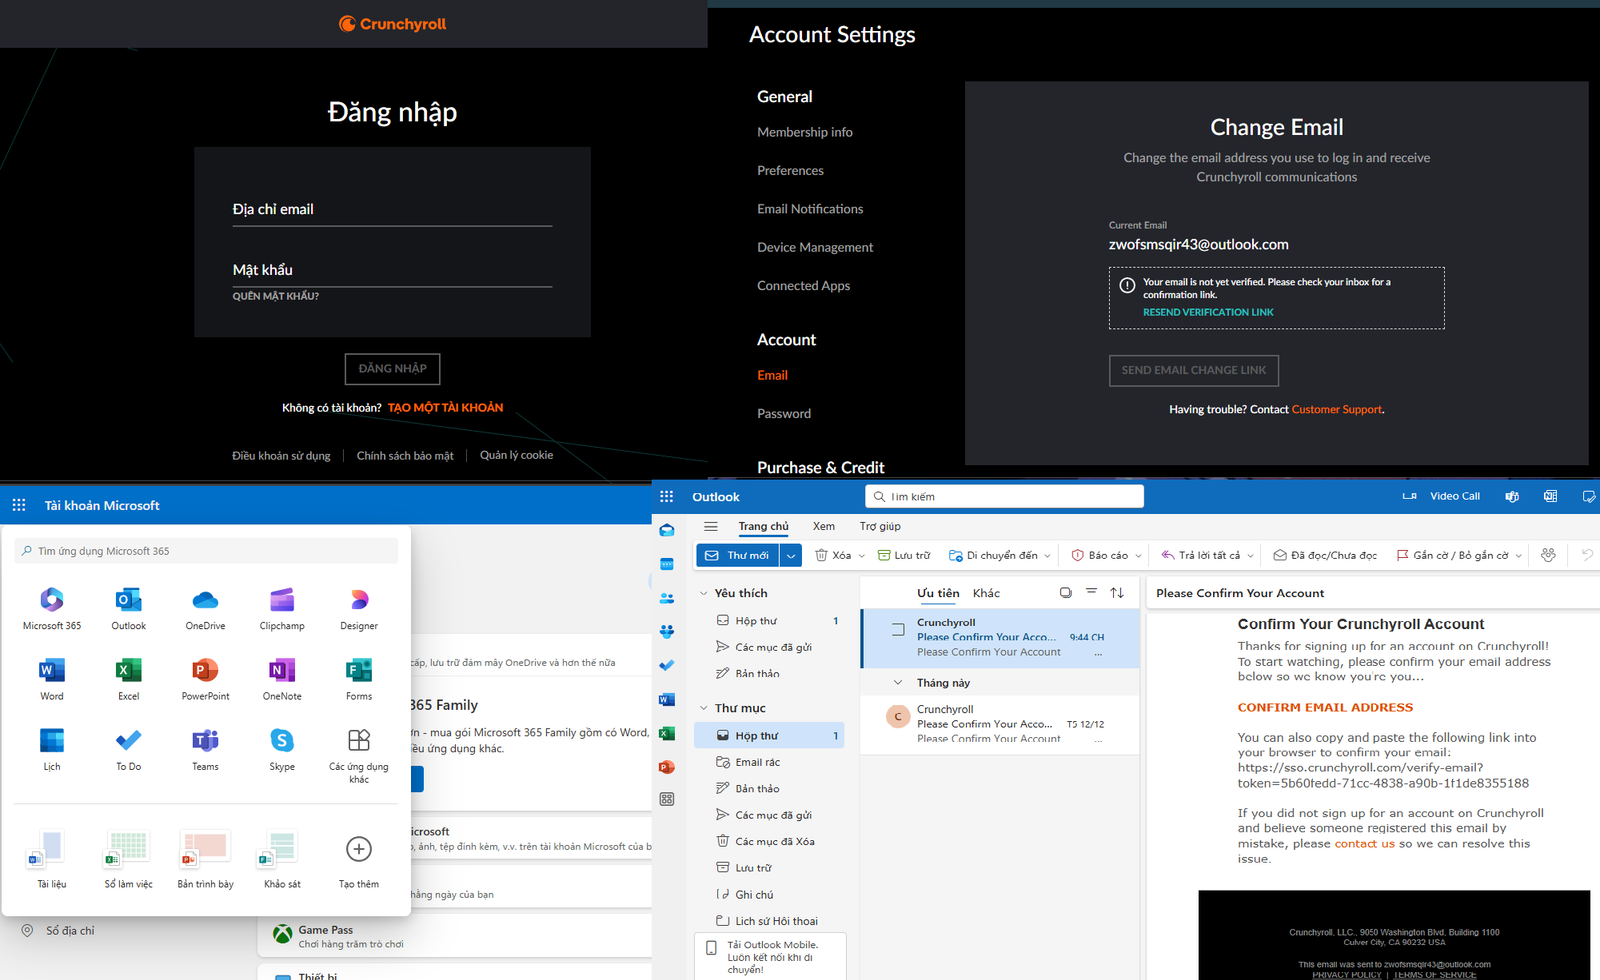
Task: Switch to Outlook's Xem tab
Action: tap(824, 526)
